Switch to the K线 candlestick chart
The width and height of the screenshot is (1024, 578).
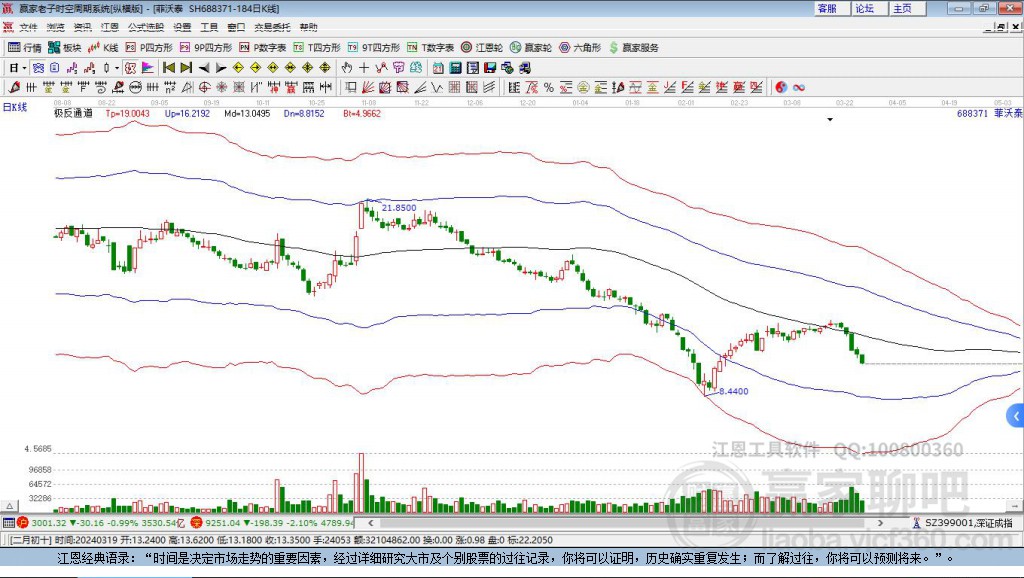103,48
